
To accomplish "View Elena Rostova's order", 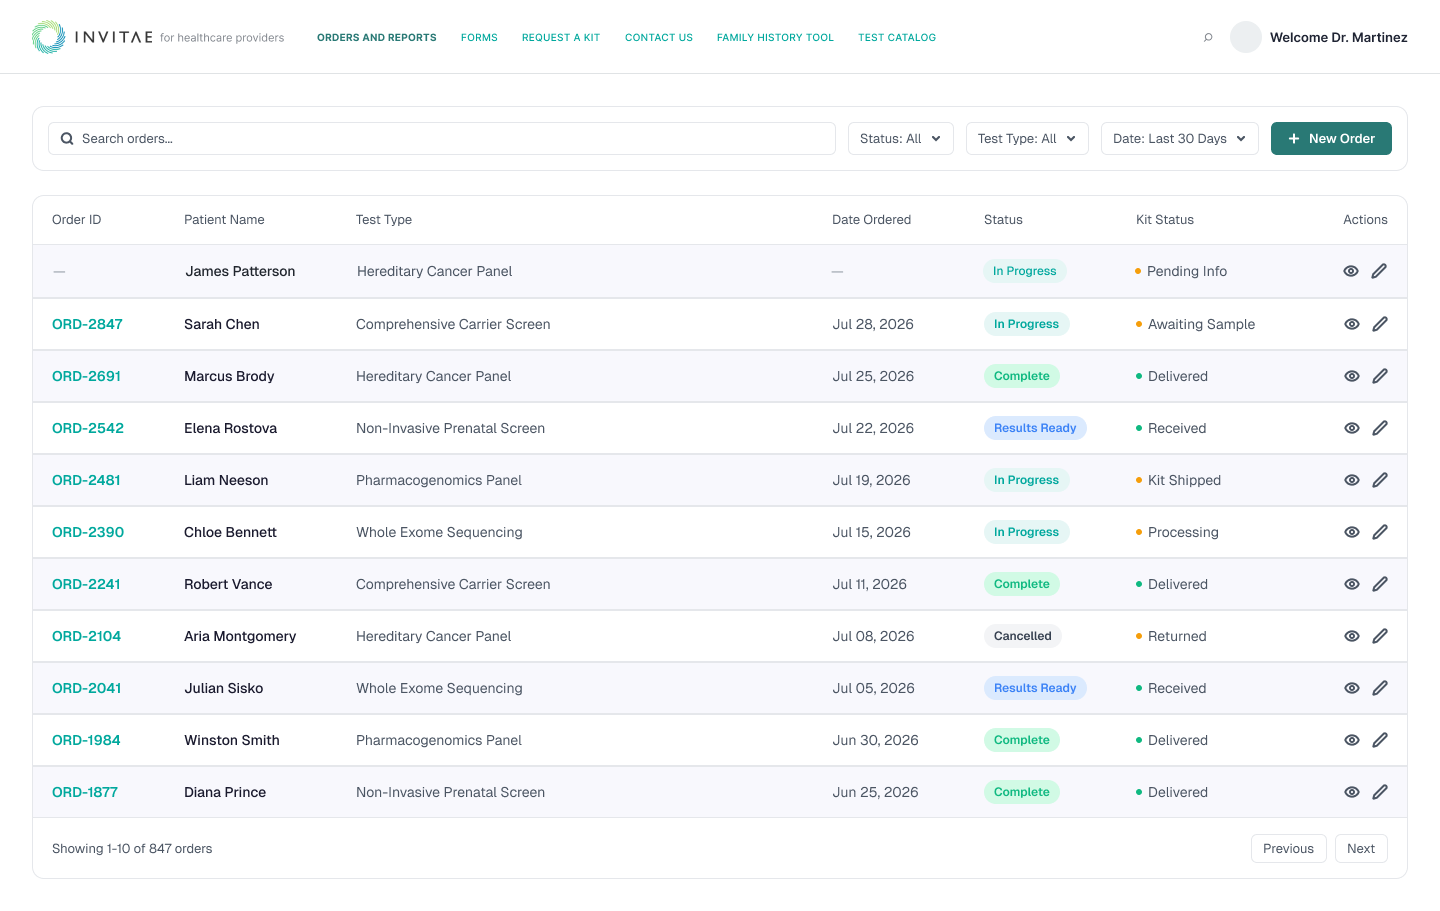I will coord(1352,428).
